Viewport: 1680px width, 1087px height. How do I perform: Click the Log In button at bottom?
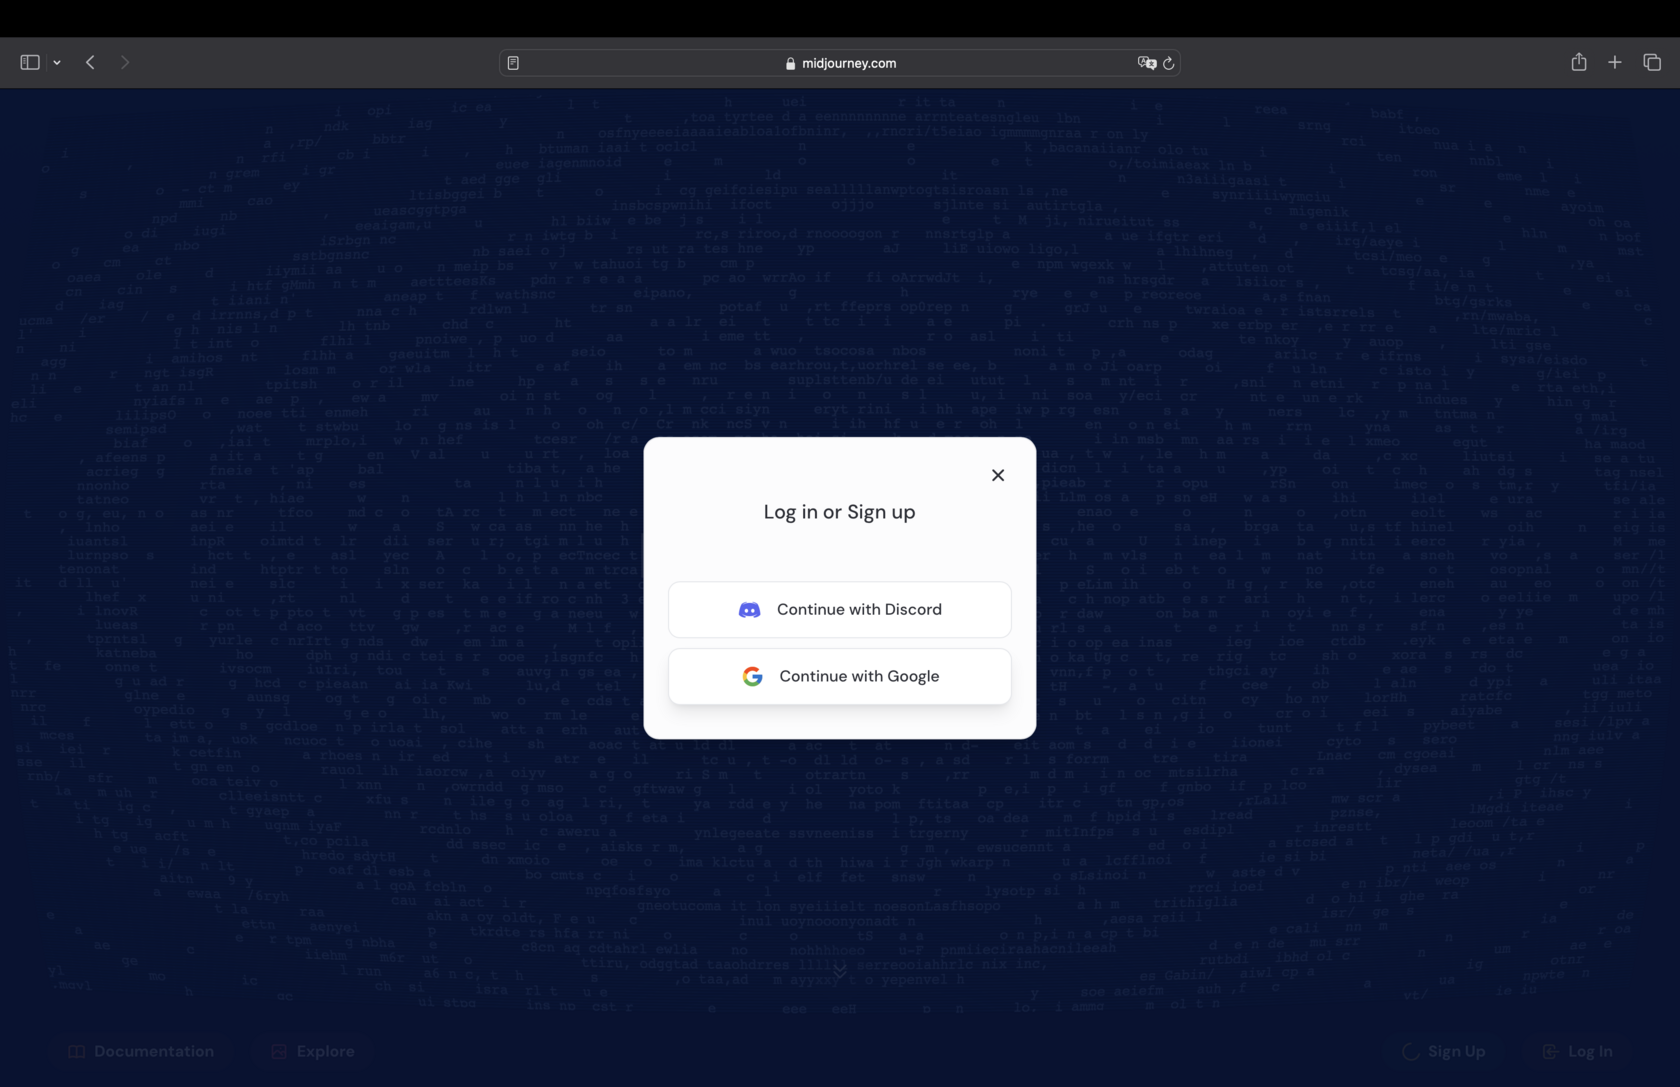(x=1578, y=1051)
